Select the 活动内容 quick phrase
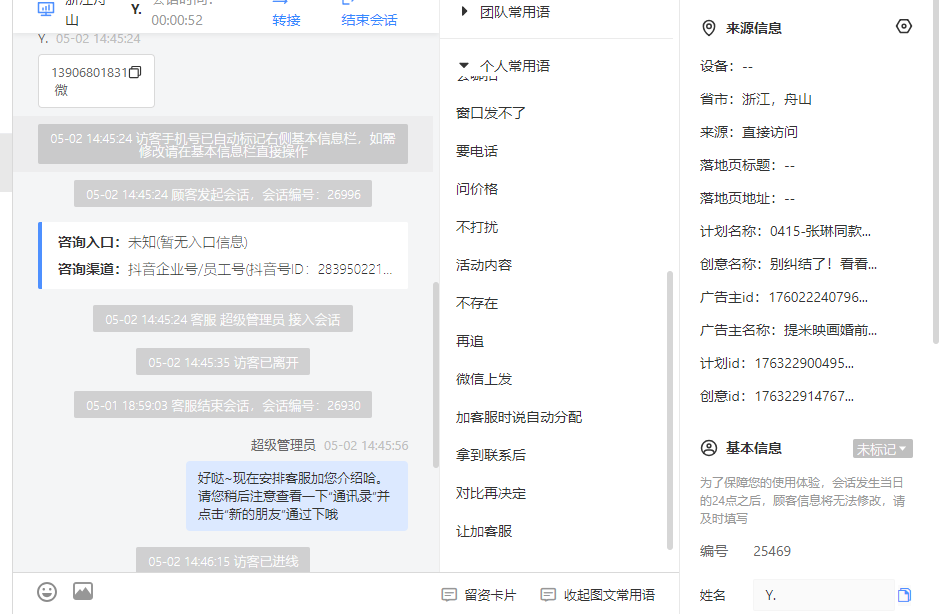Viewport: 939px width, 614px height. (484, 265)
